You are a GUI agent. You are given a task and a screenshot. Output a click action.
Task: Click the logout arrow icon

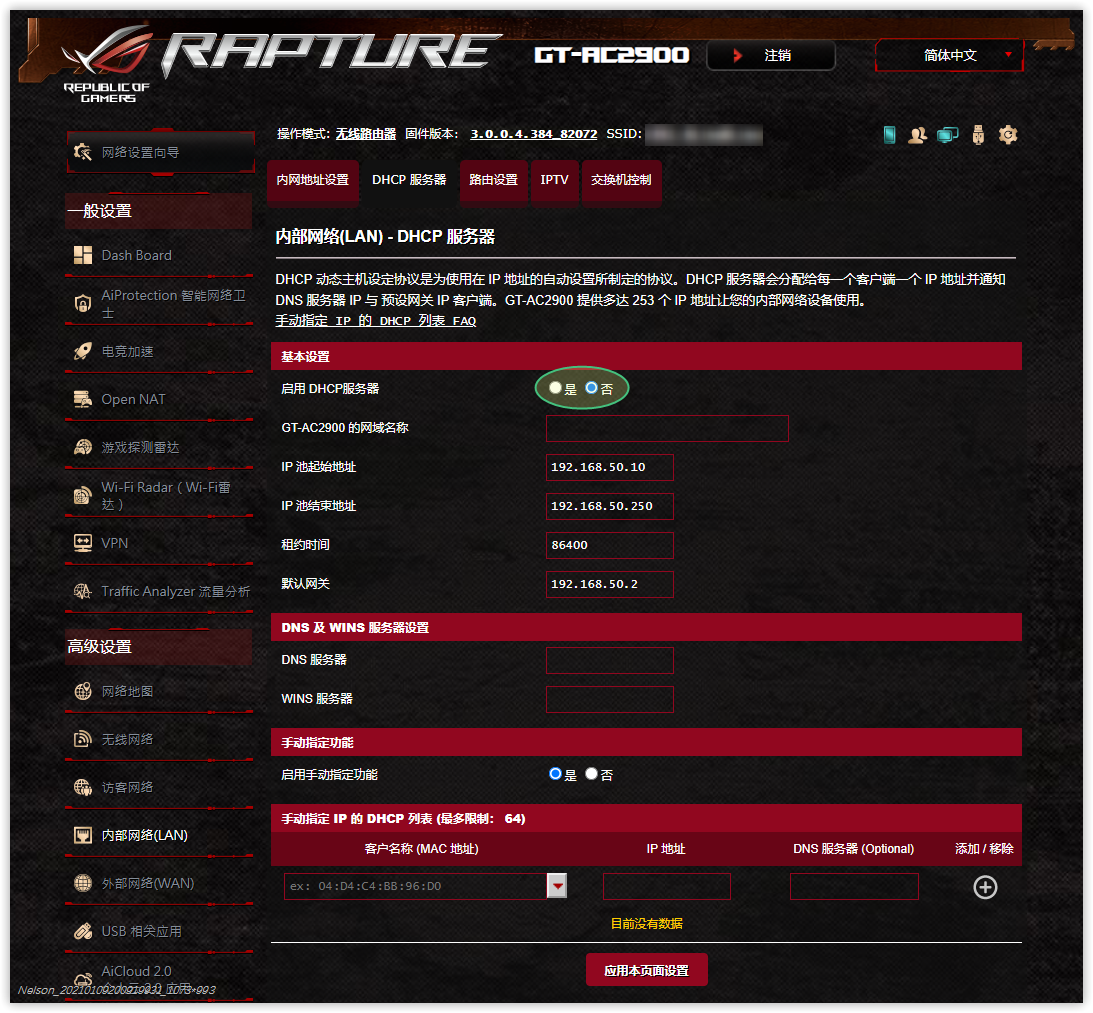[x=737, y=56]
